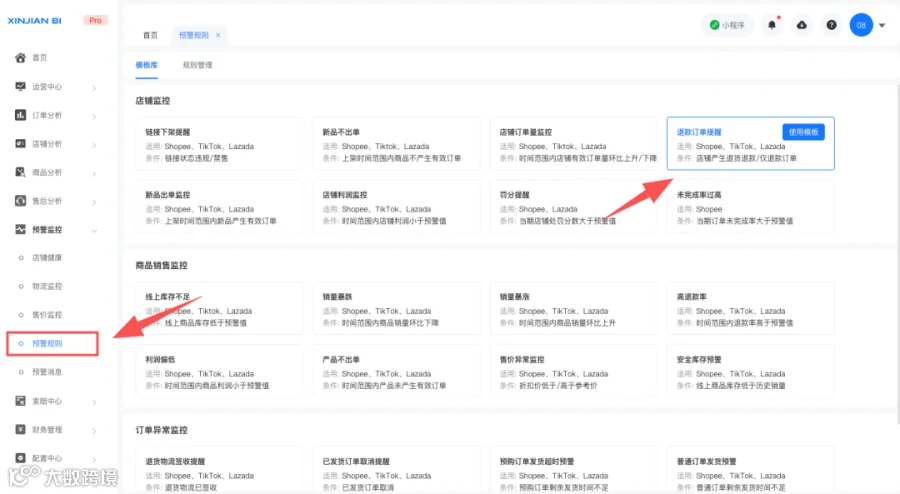Select the 链接下架提醒 template card
The image size is (900, 494).
[219, 144]
